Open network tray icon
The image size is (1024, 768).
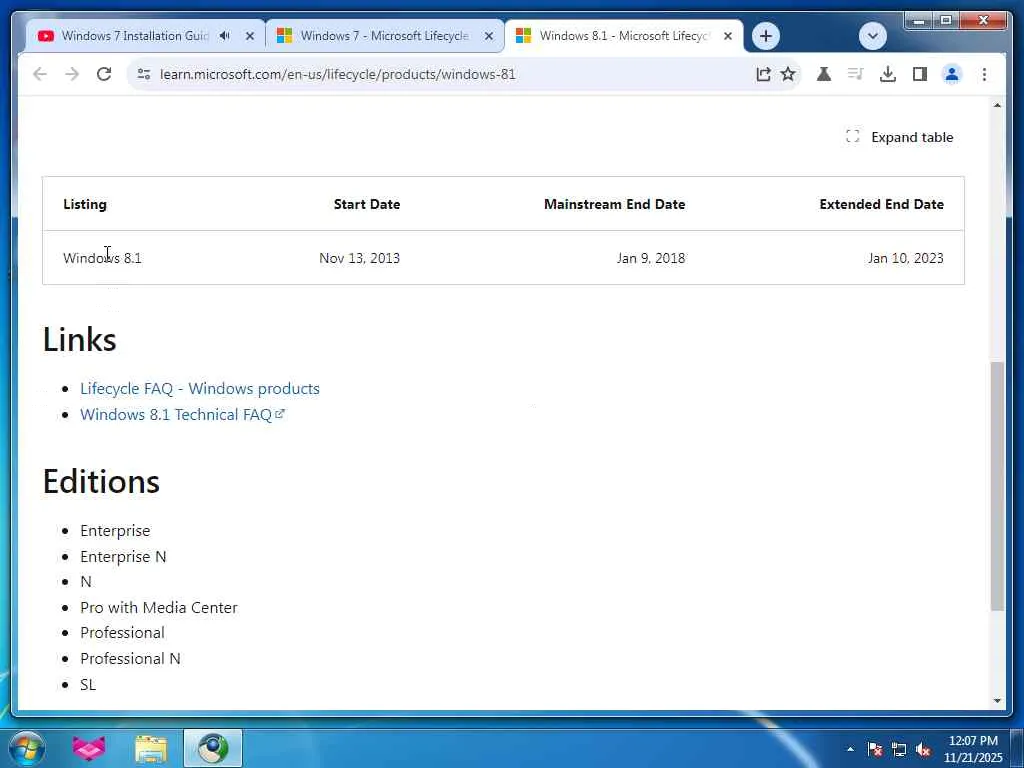point(899,750)
